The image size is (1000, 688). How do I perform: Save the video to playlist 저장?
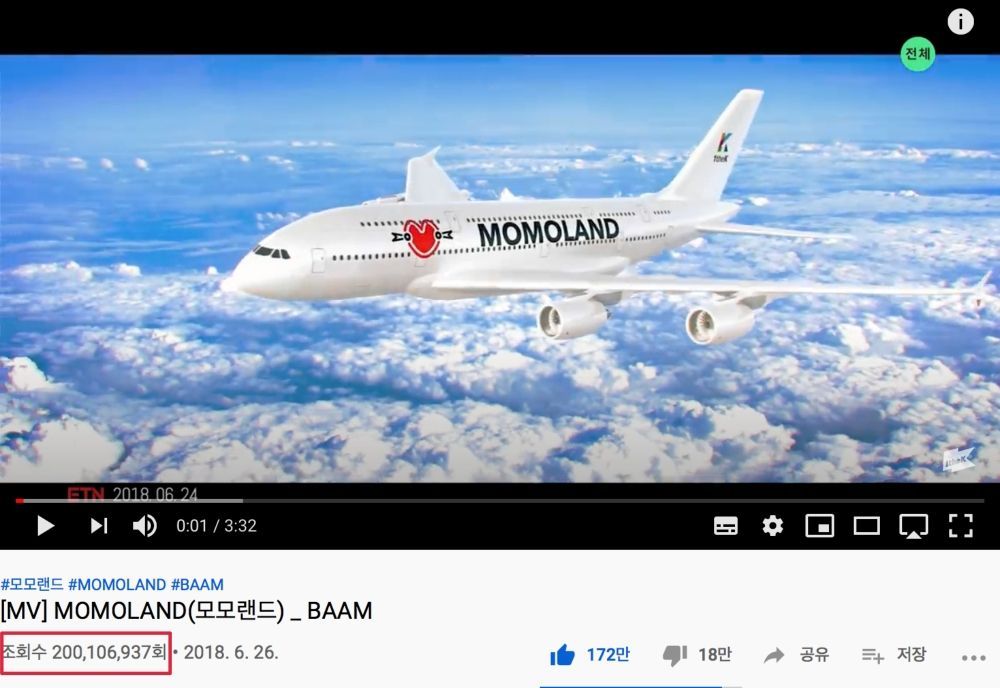pyautogui.click(x=893, y=655)
